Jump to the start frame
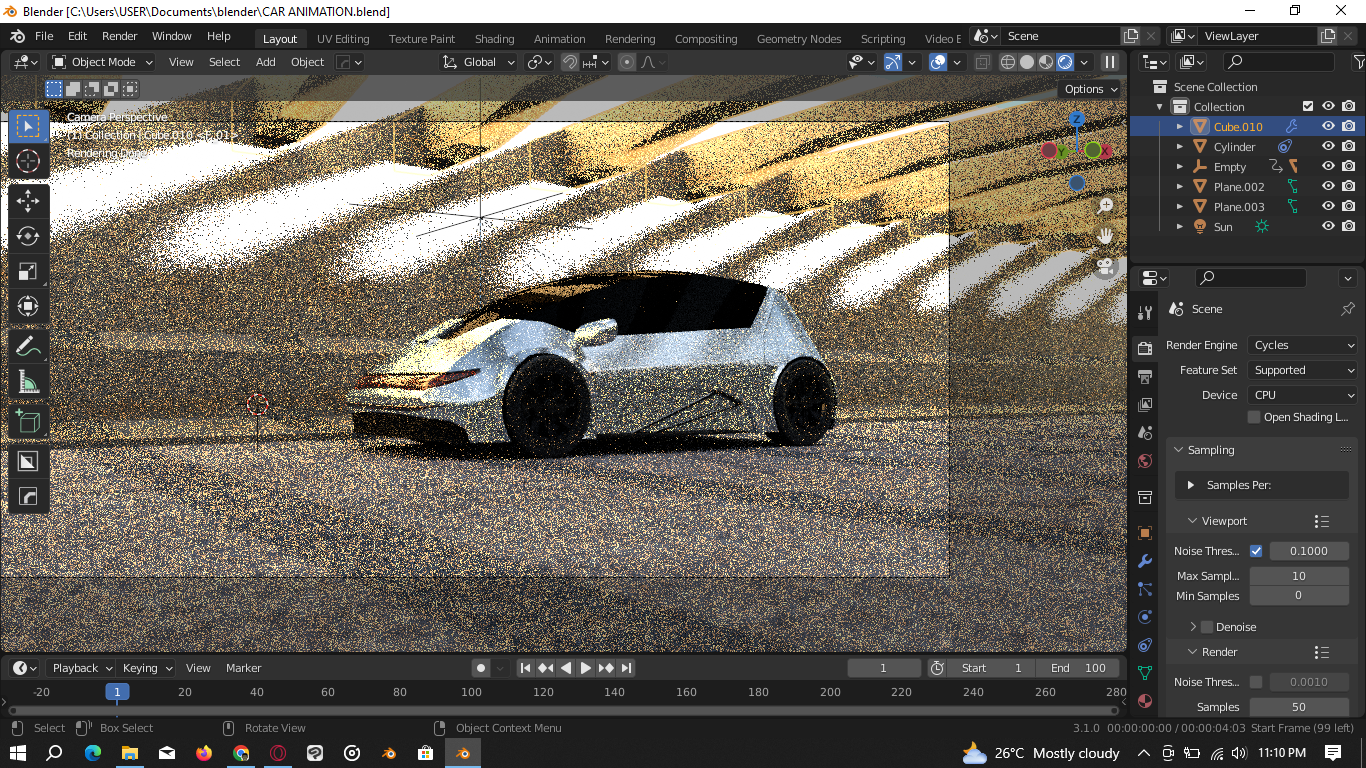Viewport: 1366px width, 768px height. [525, 668]
